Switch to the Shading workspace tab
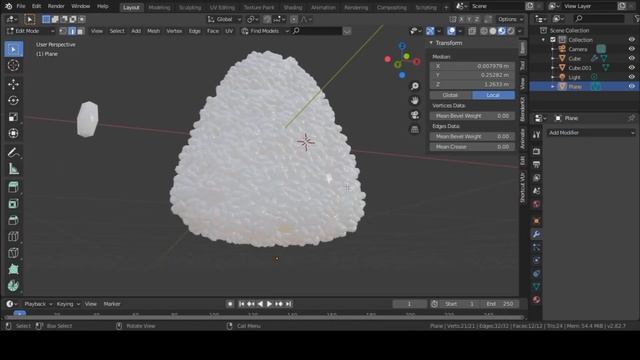The image size is (640, 360). point(293,7)
